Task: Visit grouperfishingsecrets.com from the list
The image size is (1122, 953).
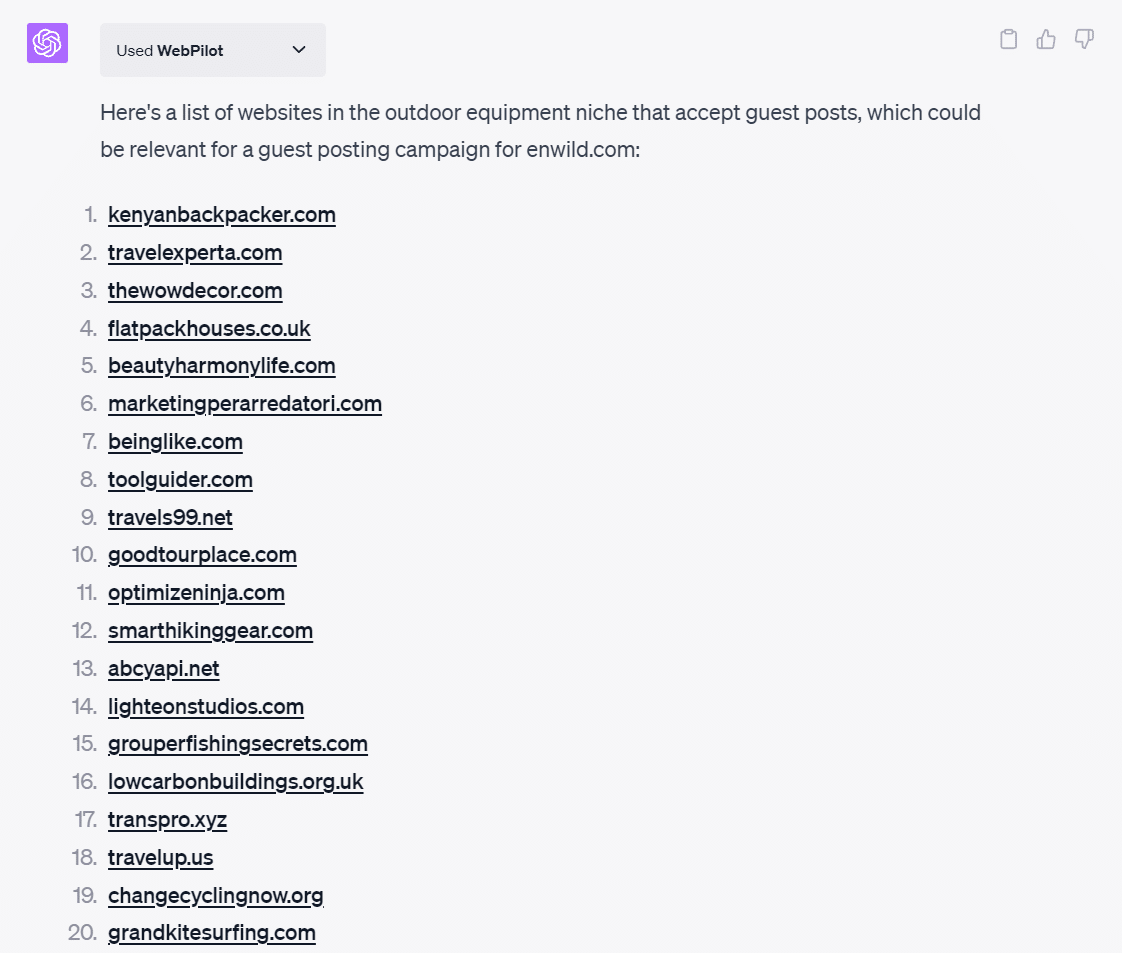Action: (x=237, y=744)
